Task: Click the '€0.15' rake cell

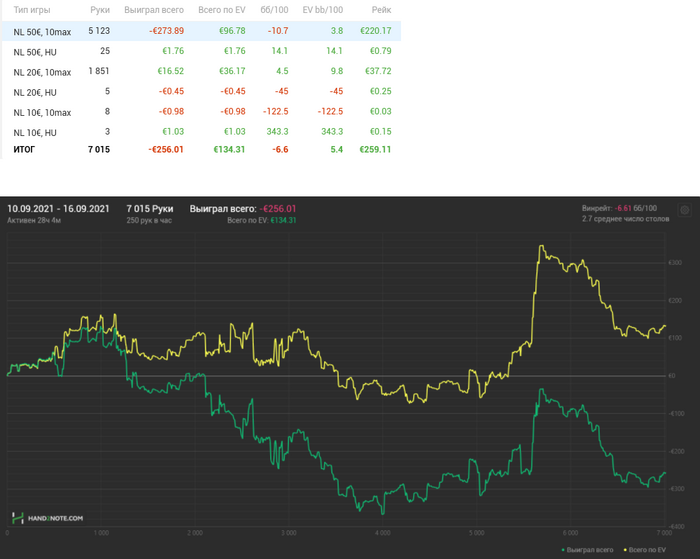Action: (380, 131)
